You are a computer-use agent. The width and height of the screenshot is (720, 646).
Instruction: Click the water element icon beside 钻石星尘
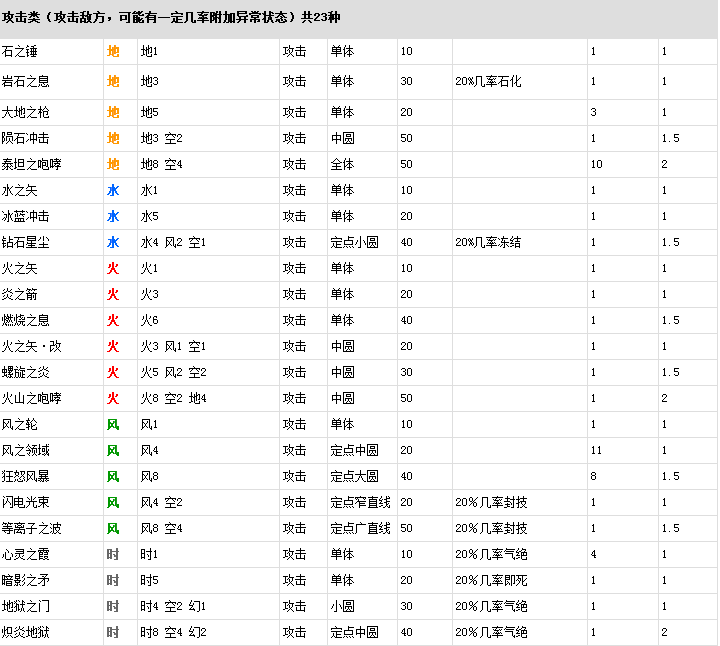point(113,242)
